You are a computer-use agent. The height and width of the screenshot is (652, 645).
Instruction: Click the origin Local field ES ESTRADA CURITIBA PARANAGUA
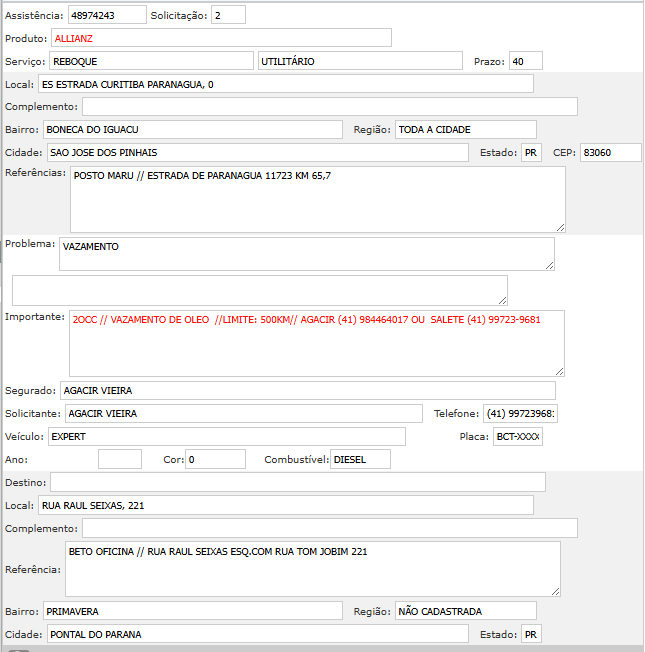[x=286, y=84]
